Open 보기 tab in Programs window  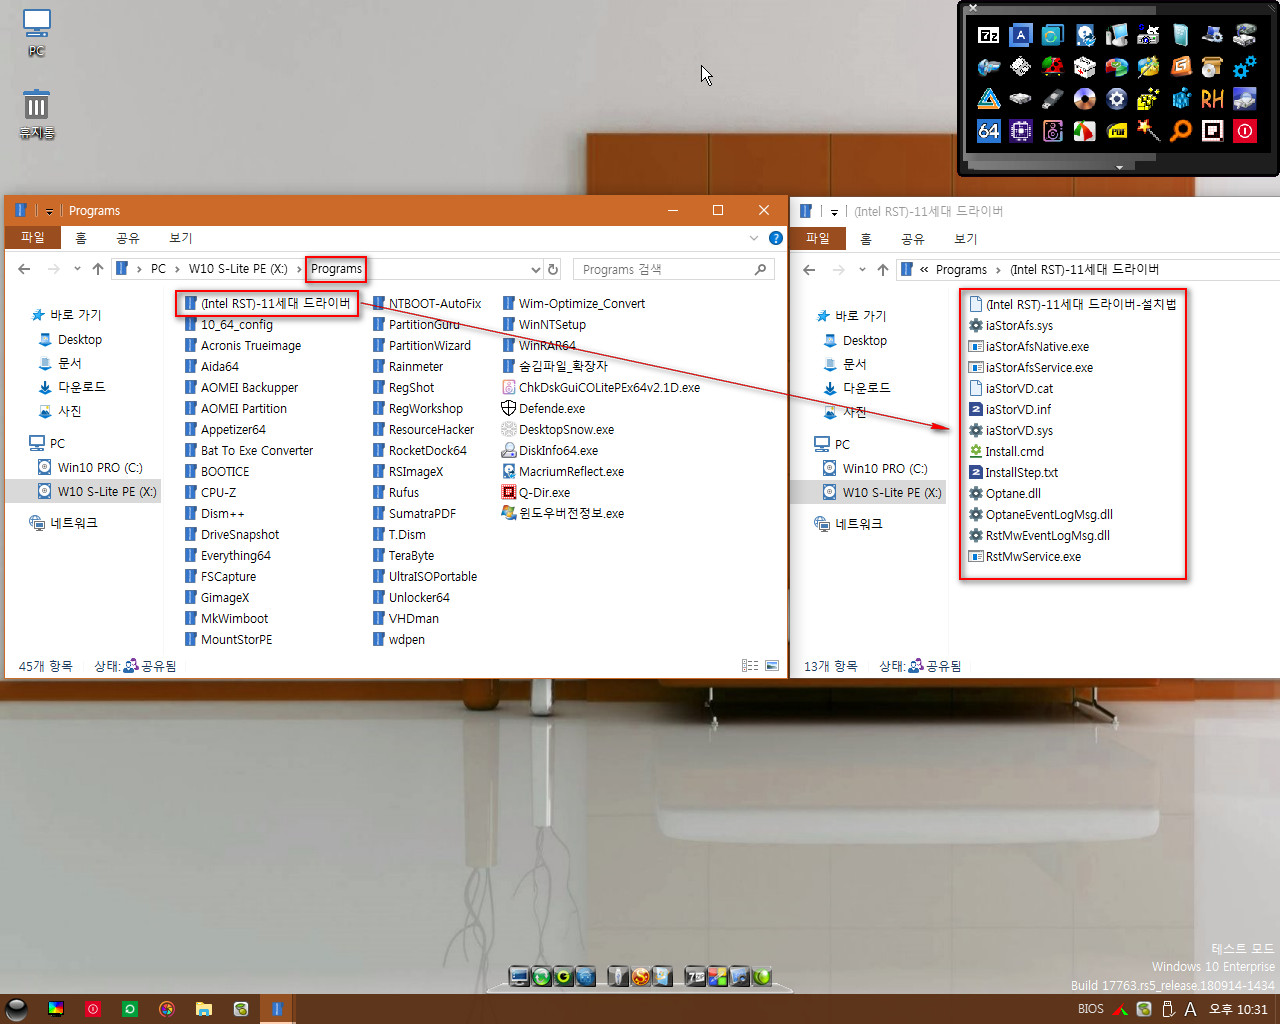[181, 238]
